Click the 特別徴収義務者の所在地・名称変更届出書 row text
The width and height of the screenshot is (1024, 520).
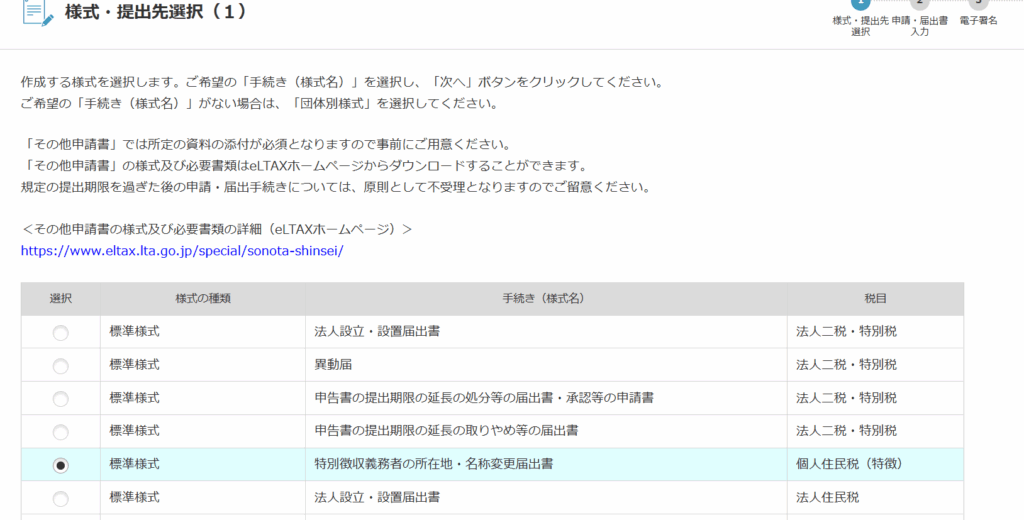pos(434,464)
